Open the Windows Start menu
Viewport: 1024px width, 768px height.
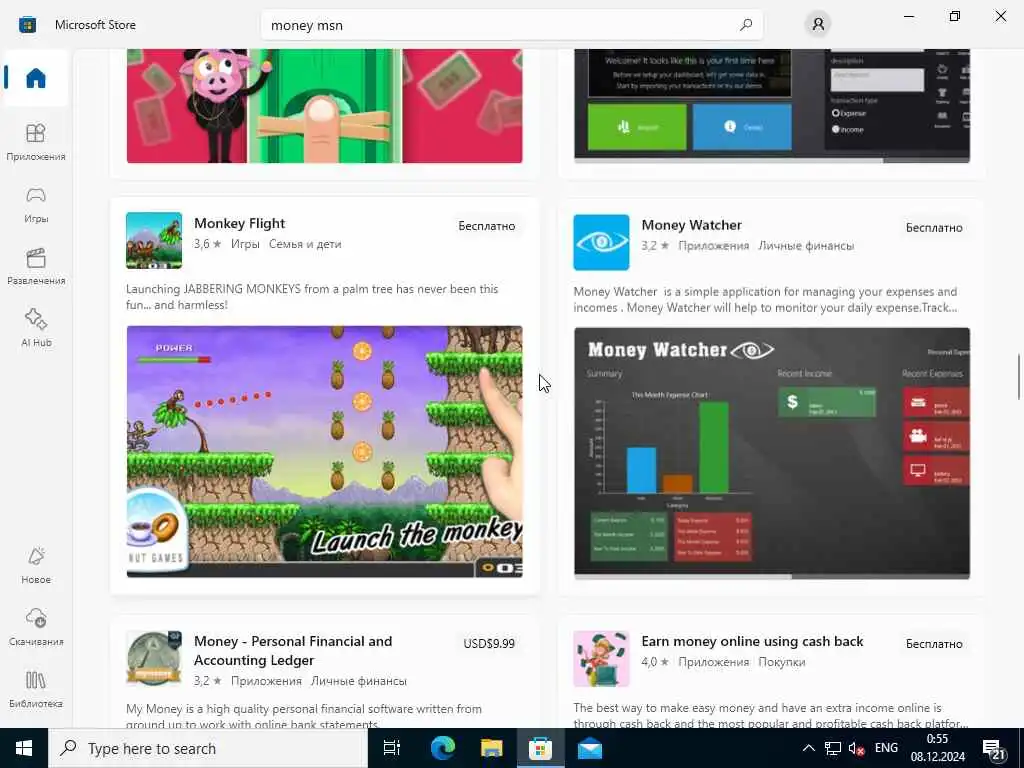point(24,748)
